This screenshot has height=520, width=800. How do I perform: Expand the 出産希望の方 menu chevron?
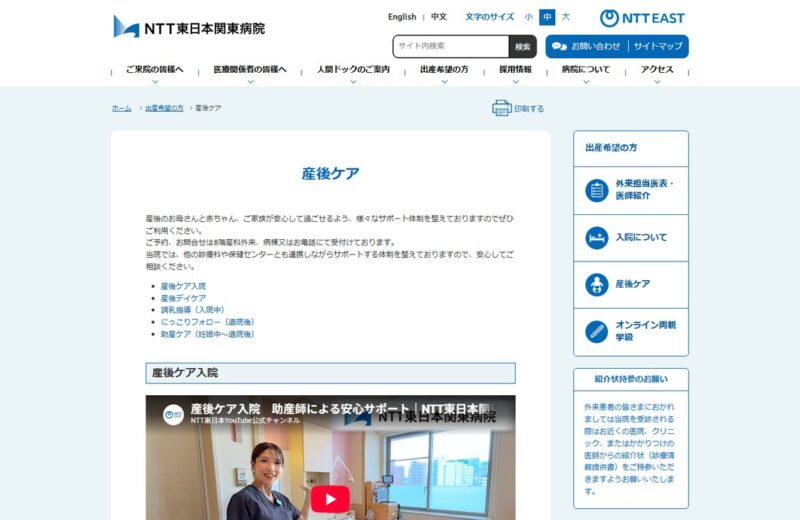[x=444, y=82]
